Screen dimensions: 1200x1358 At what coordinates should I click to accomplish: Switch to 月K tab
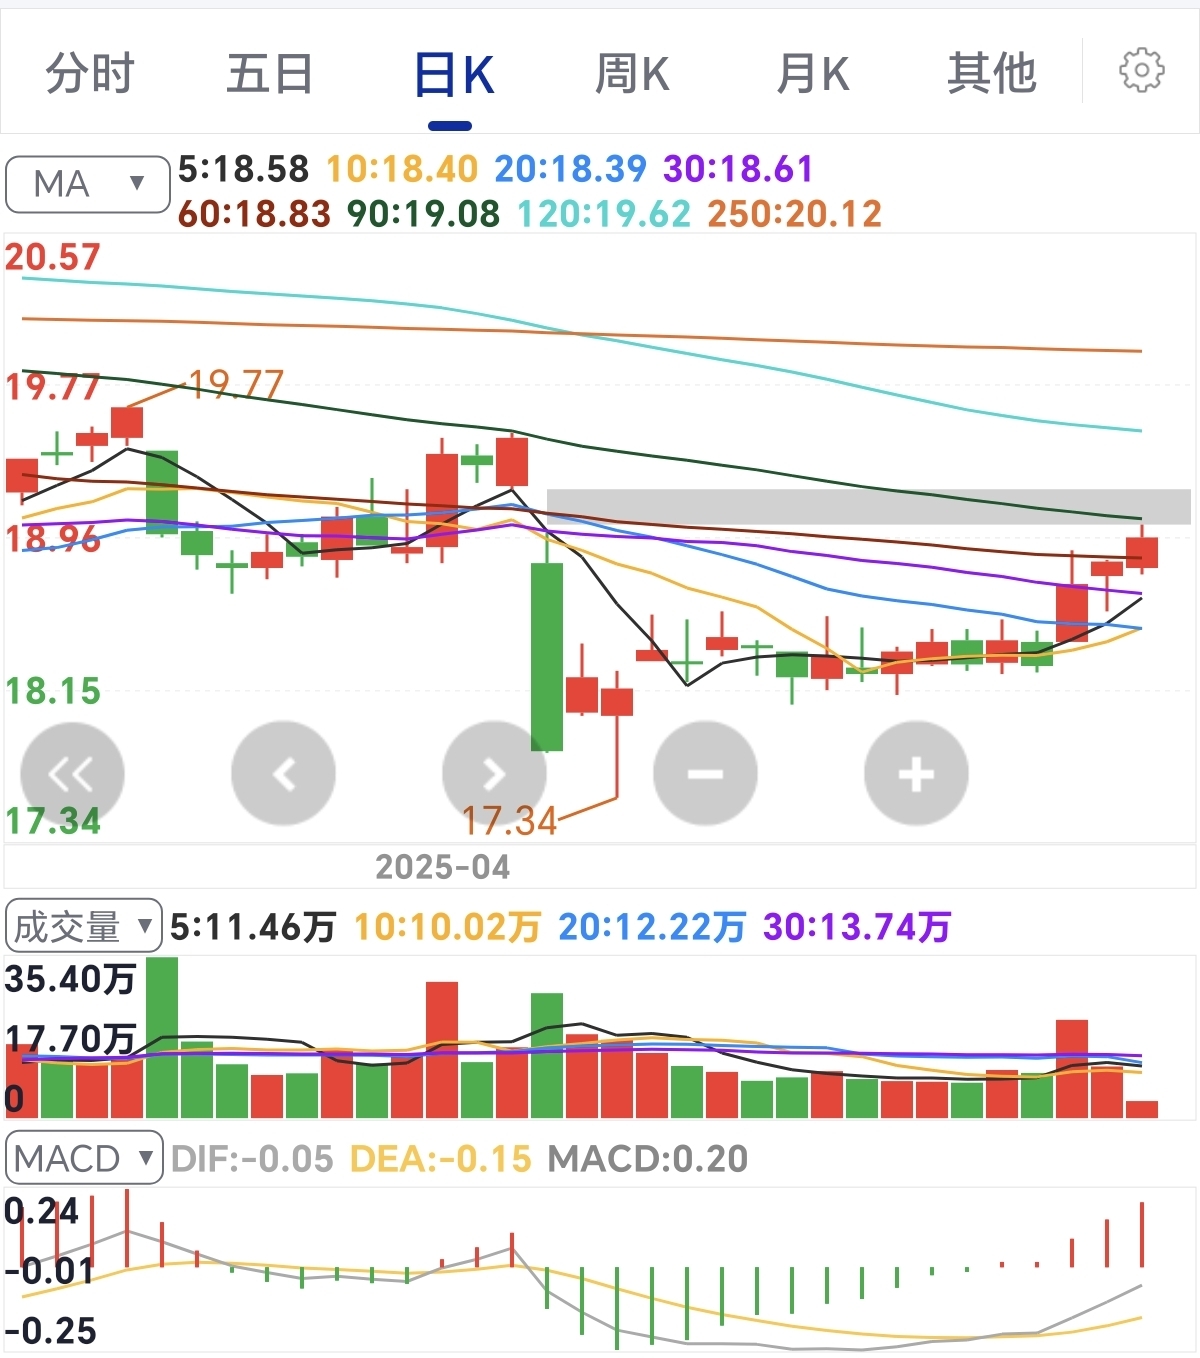click(x=812, y=74)
